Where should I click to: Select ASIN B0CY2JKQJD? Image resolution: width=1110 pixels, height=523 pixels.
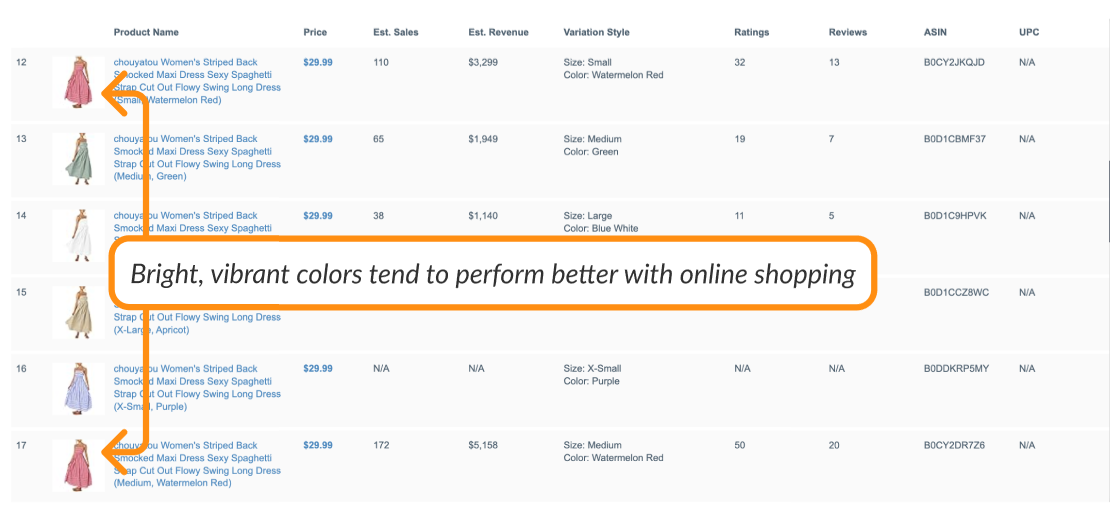954,62
